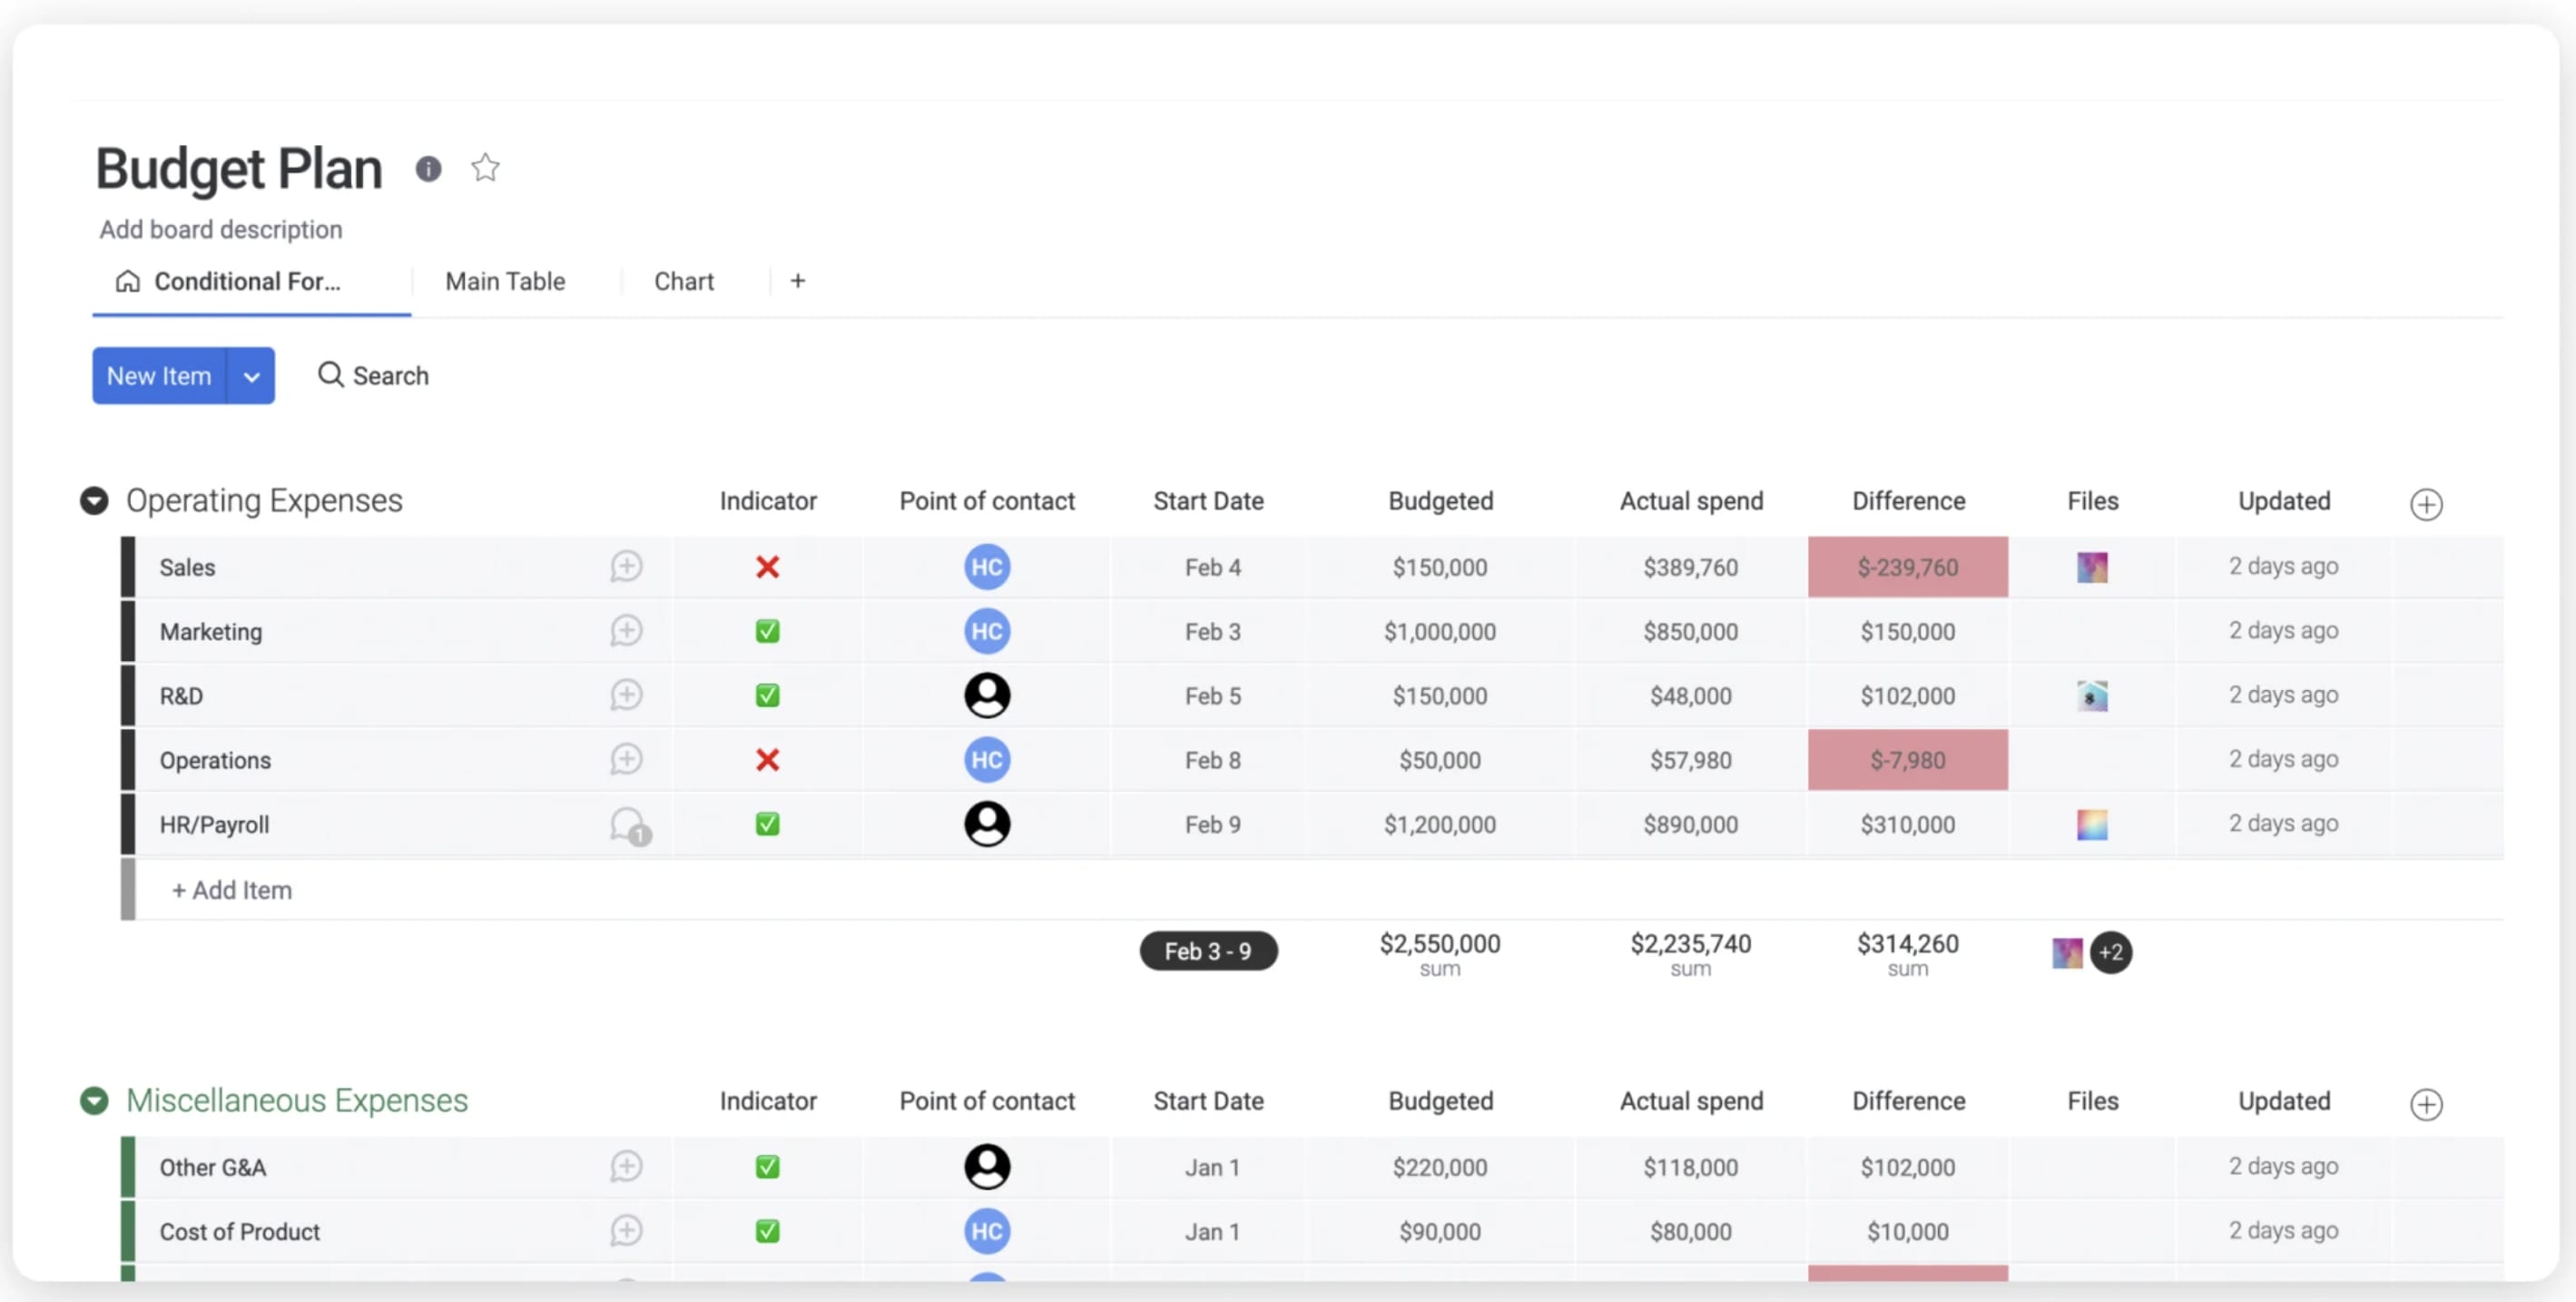Toggle green checkmark for Other G&A indicator
This screenshot has width=2576, height=1302.
pyautogui.click(x=769, y=1166)
